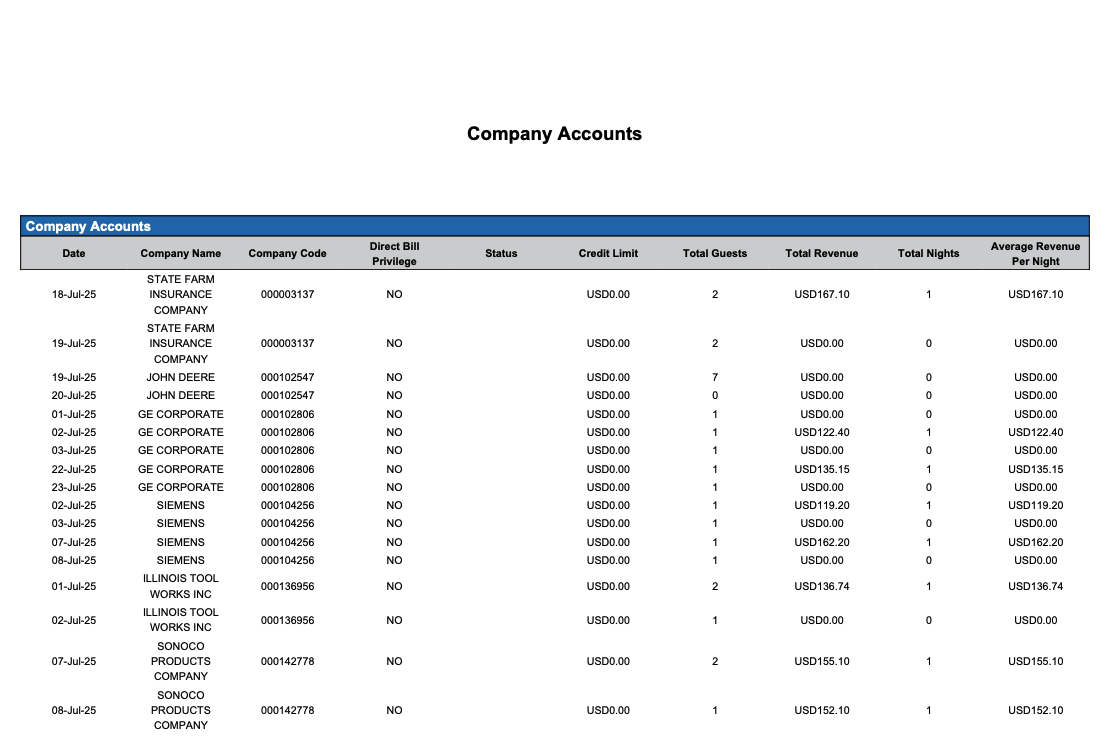The height and width of the screenshot is (744, 1105).
Task: Click the blue Company Accounts section bar
Action: [554, 227]
